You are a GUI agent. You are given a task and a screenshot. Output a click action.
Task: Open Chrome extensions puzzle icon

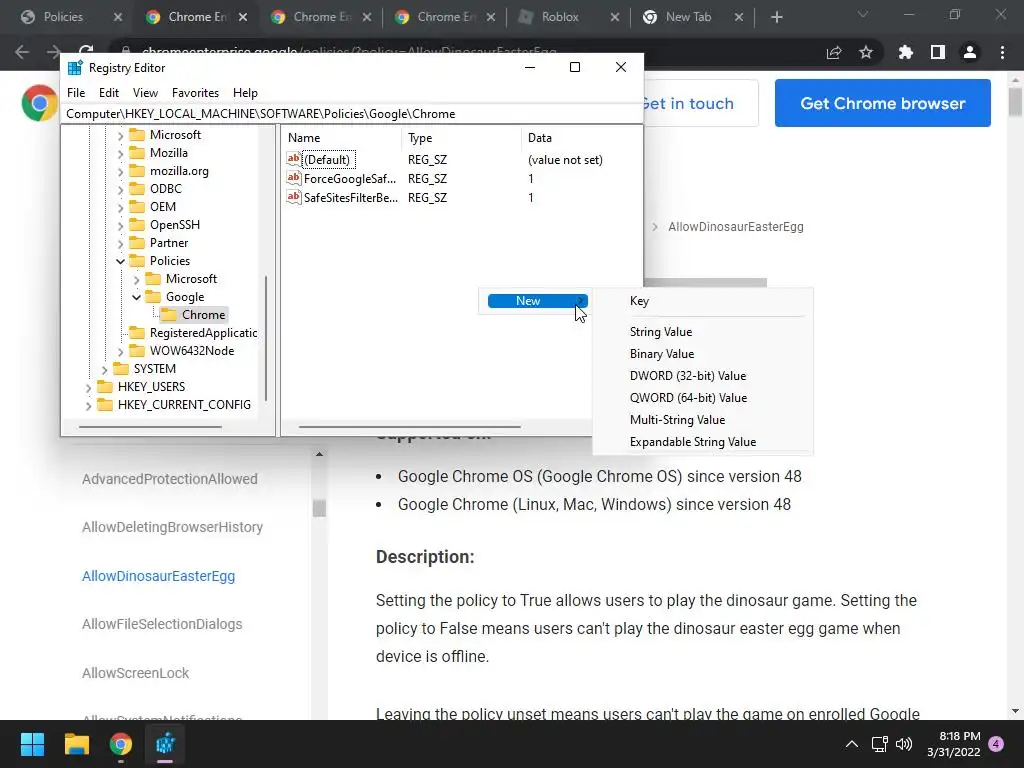tap(906, 52)
